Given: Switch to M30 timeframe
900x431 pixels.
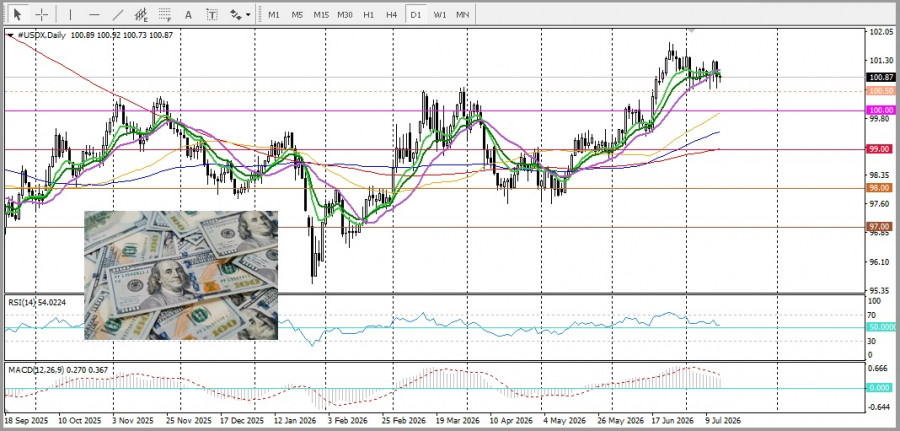Looking at the screenshot, I should 345,15.
